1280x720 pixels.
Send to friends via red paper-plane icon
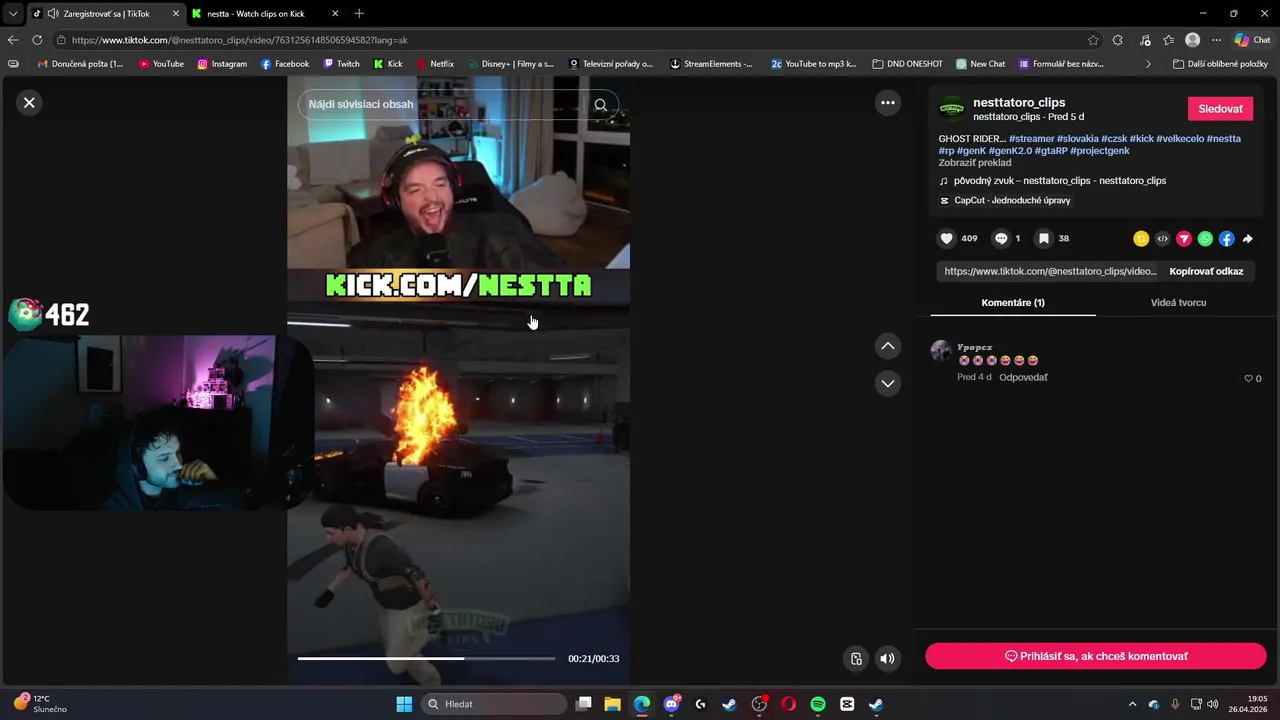(x=1184, y=239)
